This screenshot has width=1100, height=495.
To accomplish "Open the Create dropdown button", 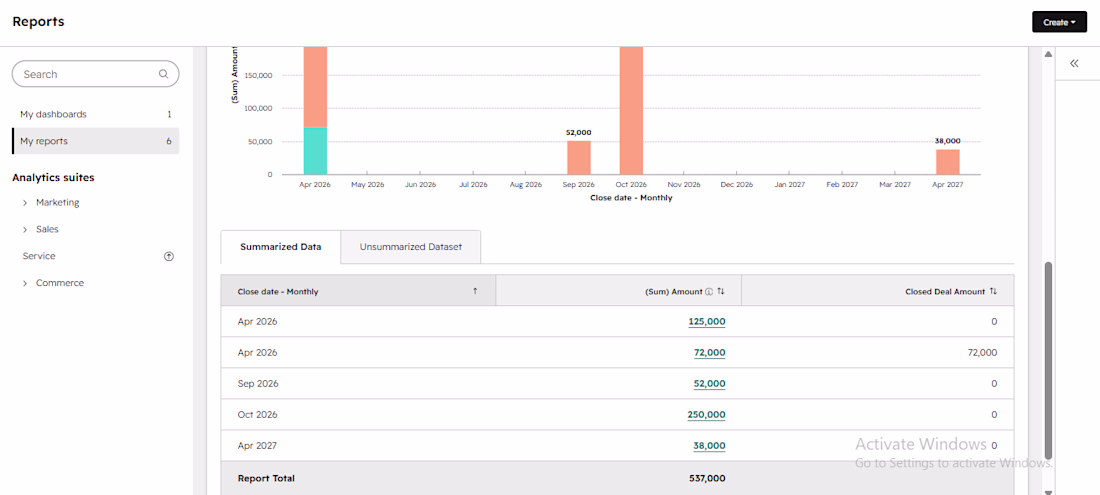I will (1059, 22).
